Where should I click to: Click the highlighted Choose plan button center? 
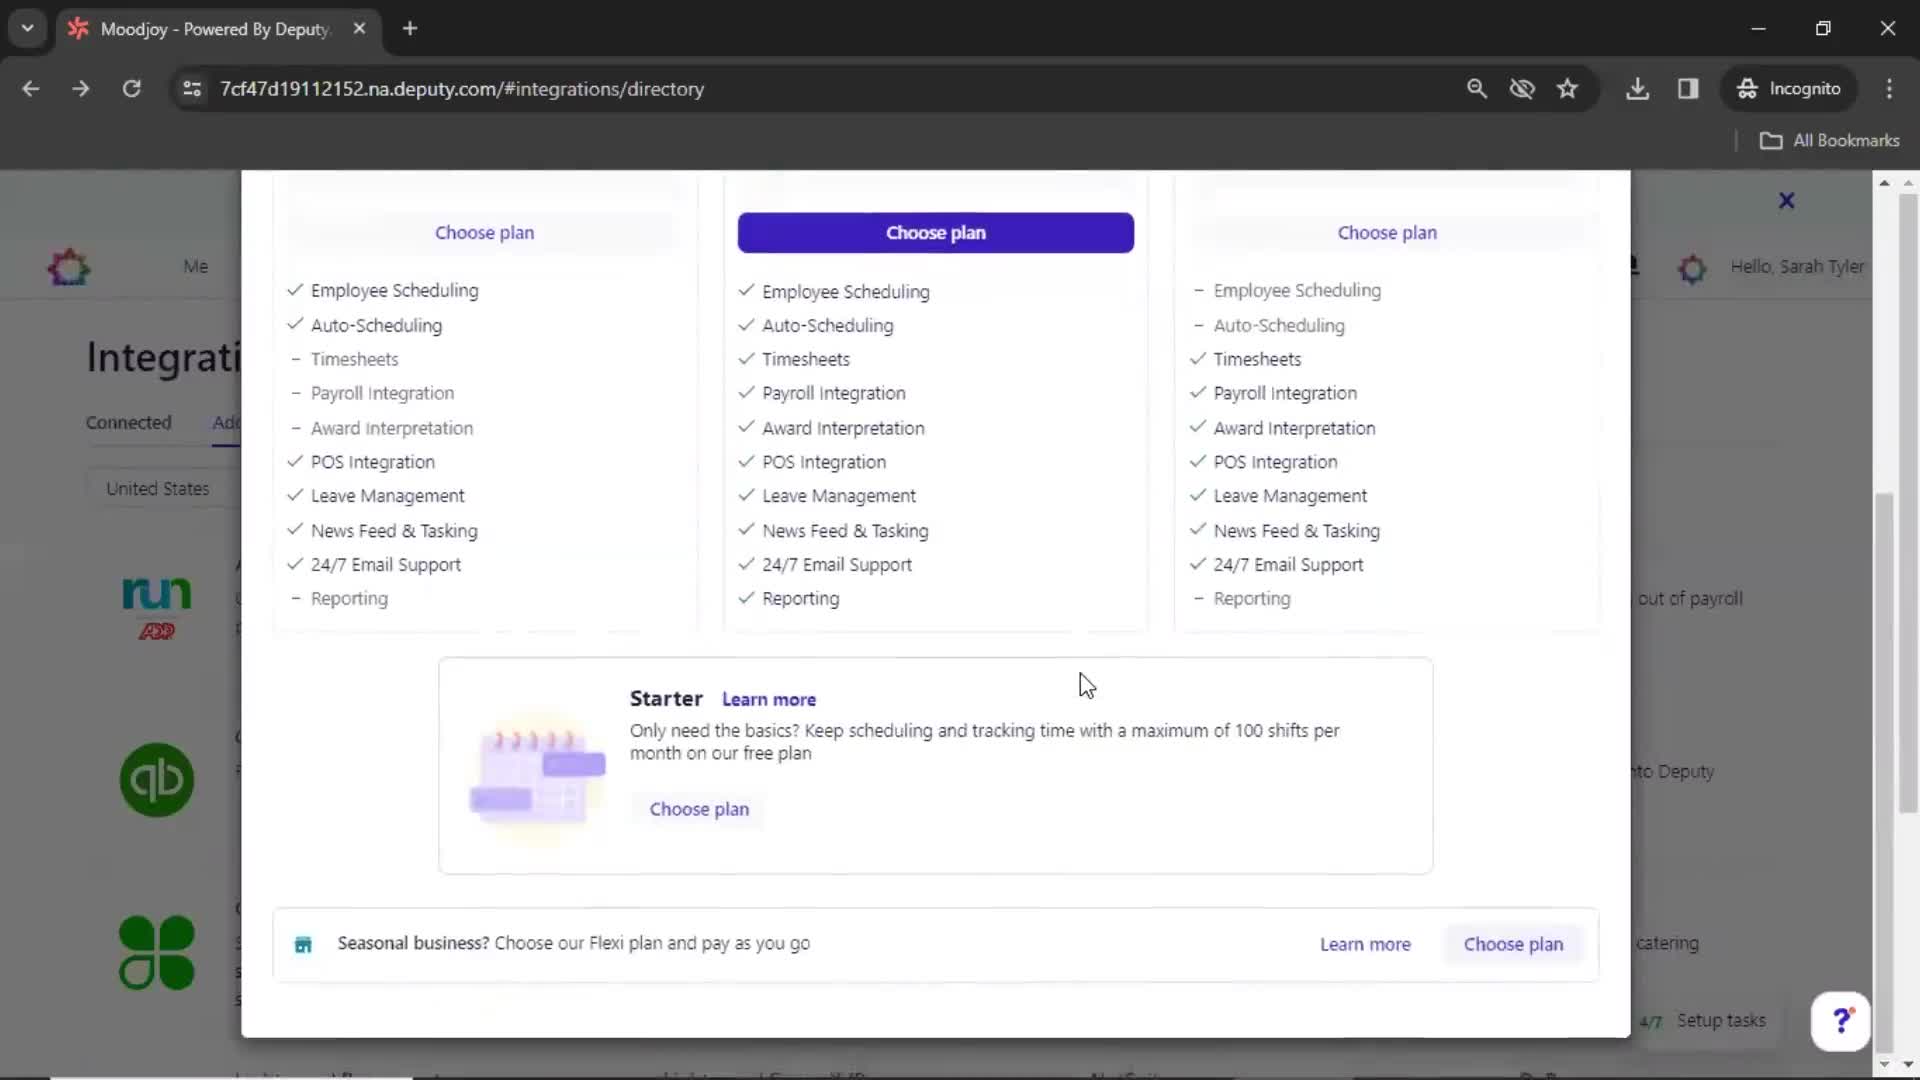click(936, 232)
